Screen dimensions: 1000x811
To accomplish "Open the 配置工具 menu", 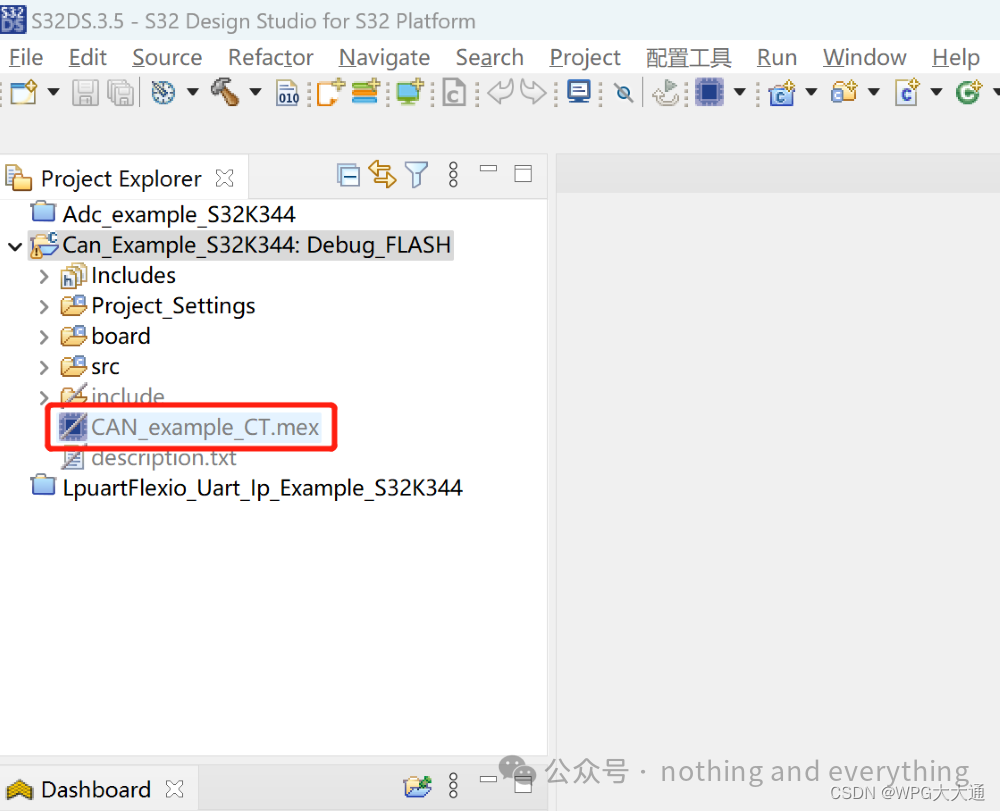I will (688, 57).
